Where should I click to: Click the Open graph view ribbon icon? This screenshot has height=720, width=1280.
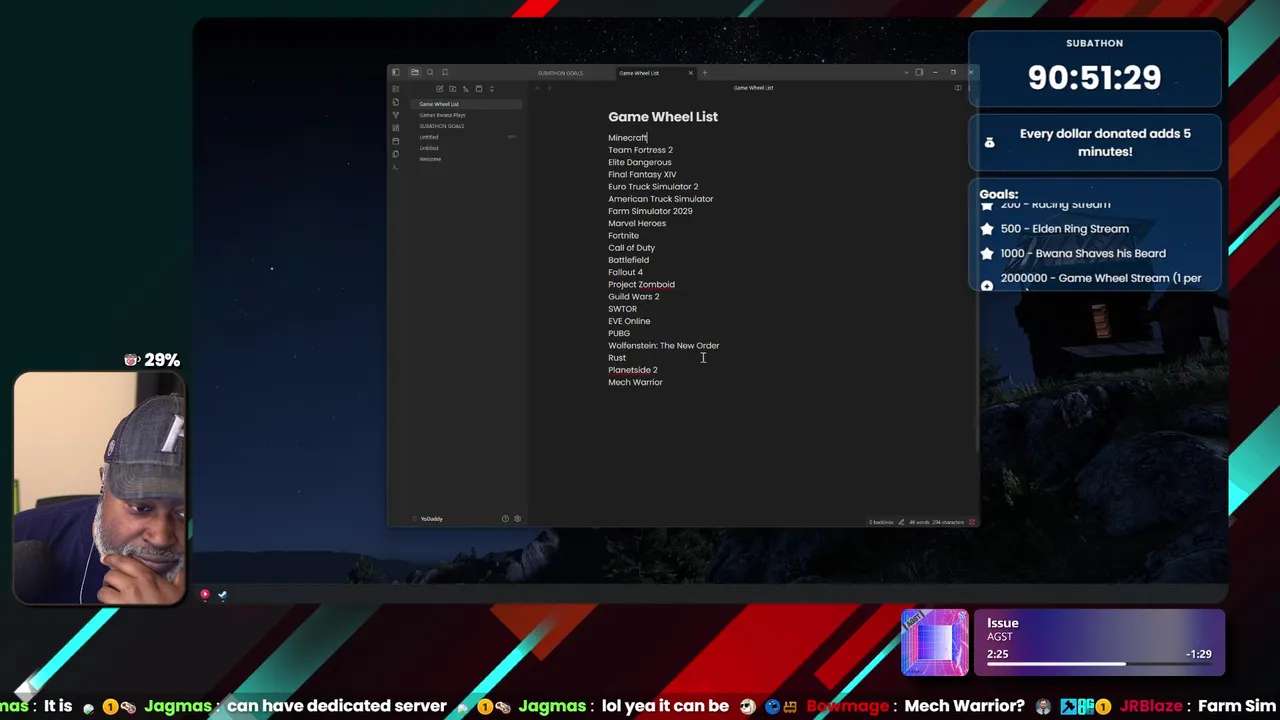coord(396,115)
